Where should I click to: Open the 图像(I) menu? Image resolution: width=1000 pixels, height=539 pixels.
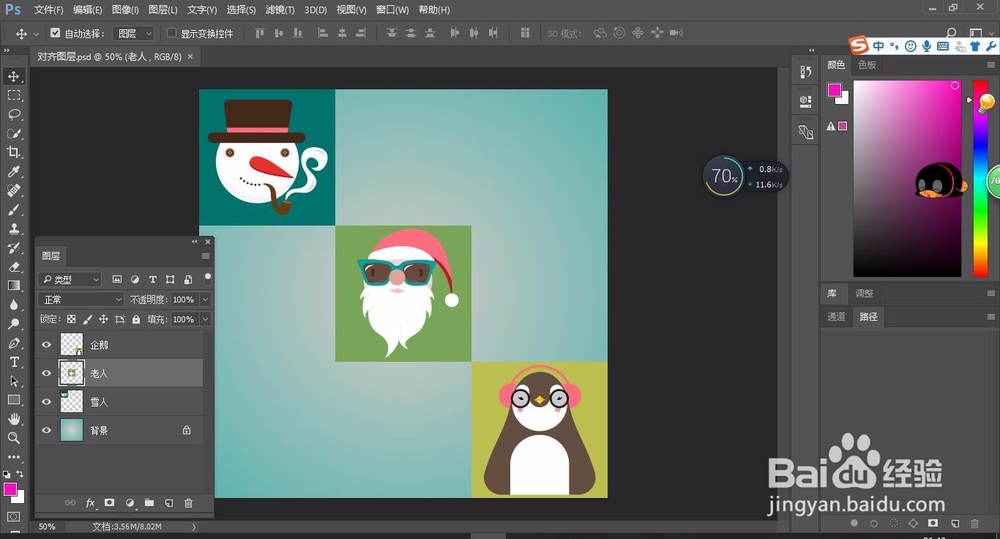click(125, 10)
